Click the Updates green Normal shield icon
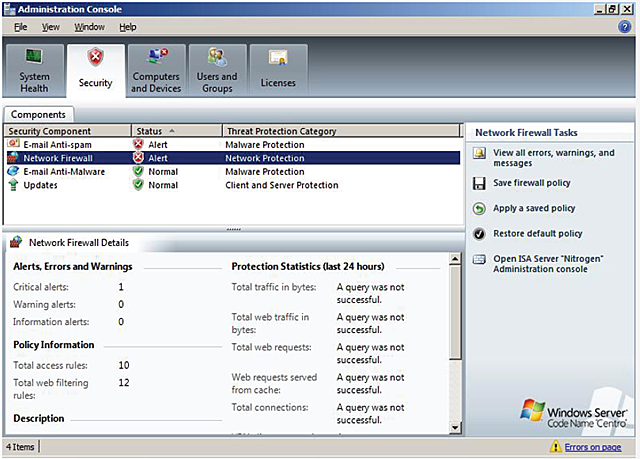Screen dimensions: 640x459 point(138,184)
